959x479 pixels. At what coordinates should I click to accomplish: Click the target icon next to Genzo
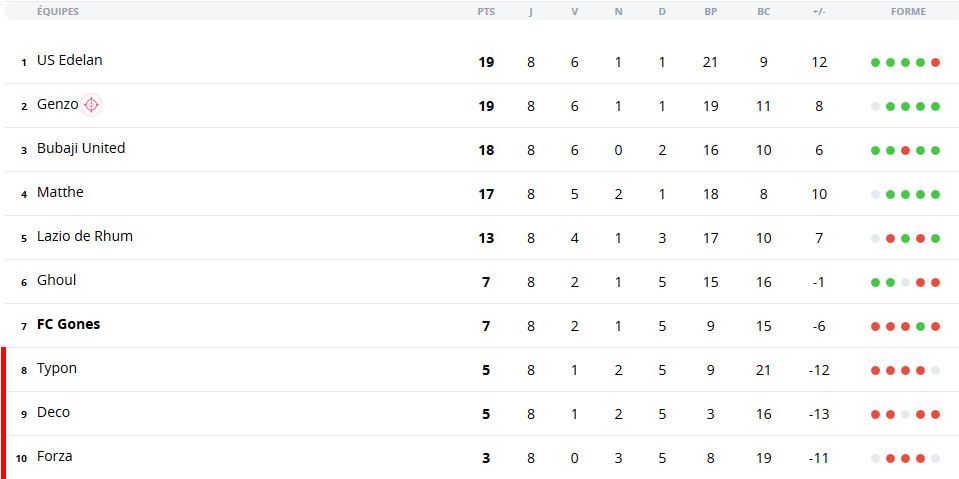91,105
